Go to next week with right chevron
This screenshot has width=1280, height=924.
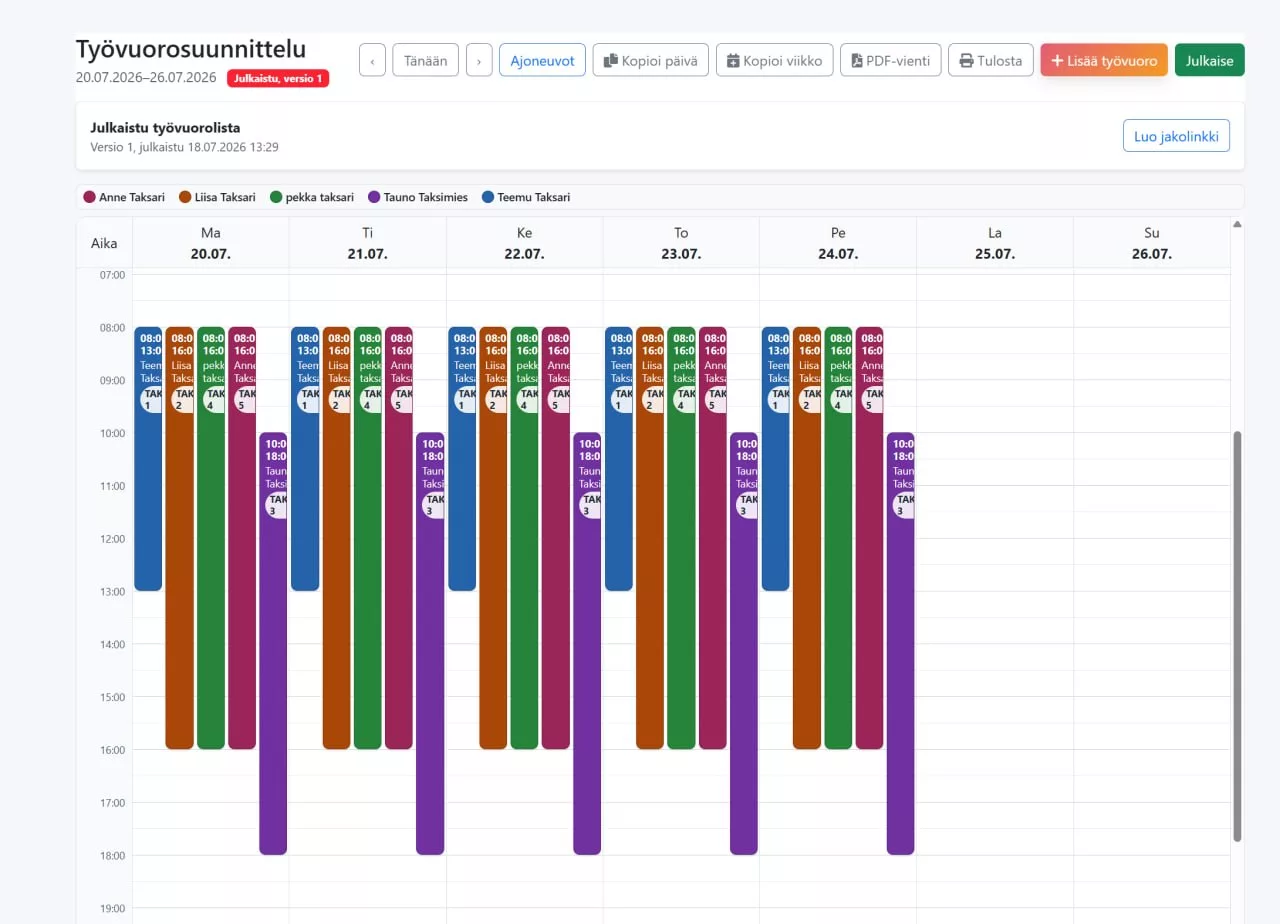[479, 60]
